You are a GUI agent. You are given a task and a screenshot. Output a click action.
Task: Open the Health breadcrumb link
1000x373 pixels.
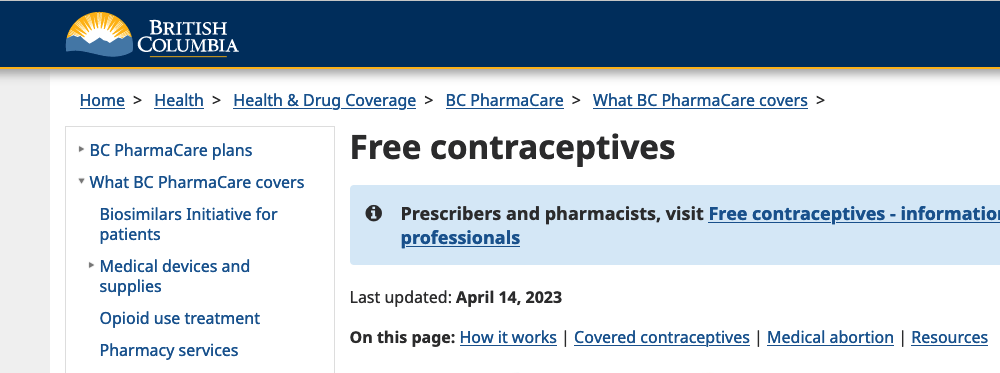(179, 100)
